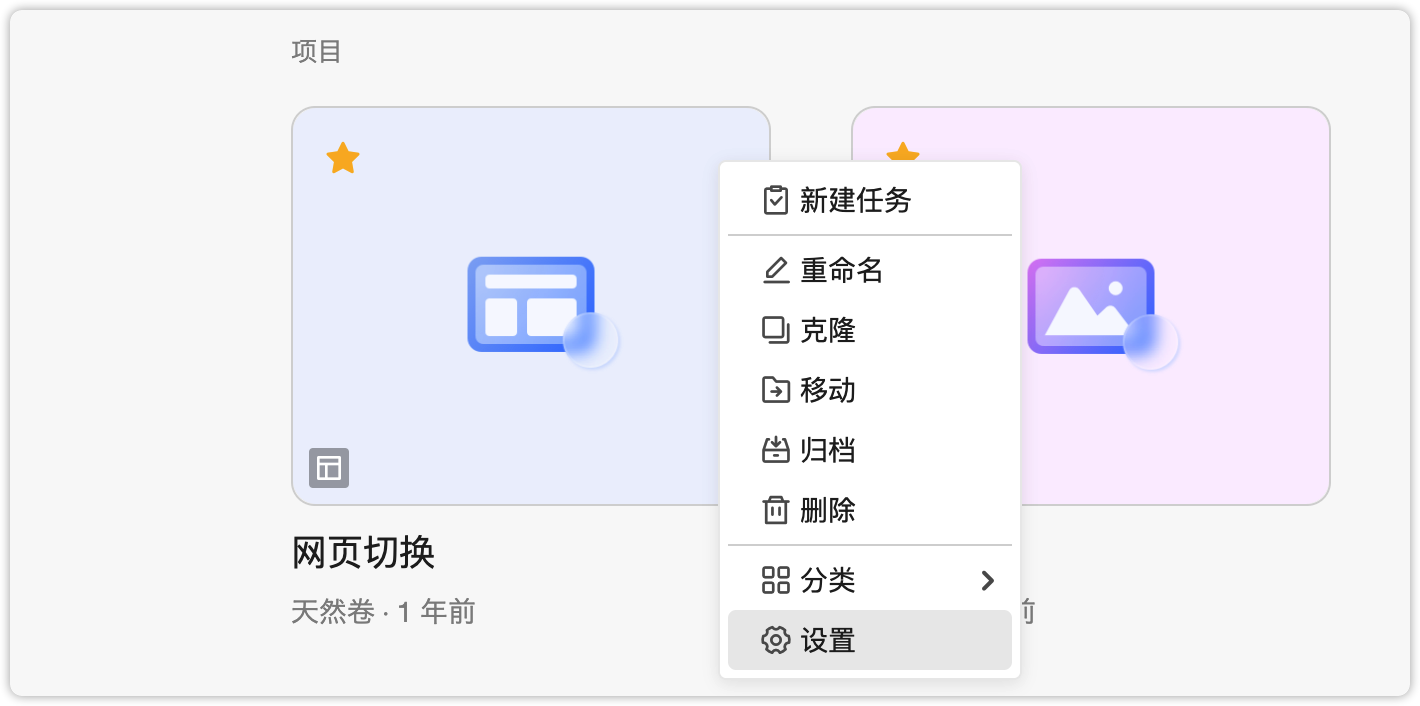Toggle the star on 网页切换 project

(343, 158)
